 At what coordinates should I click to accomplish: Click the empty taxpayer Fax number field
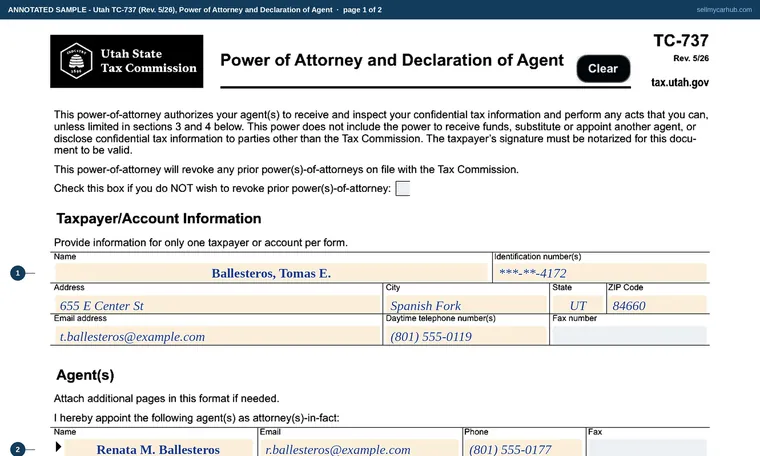[629, 336]
